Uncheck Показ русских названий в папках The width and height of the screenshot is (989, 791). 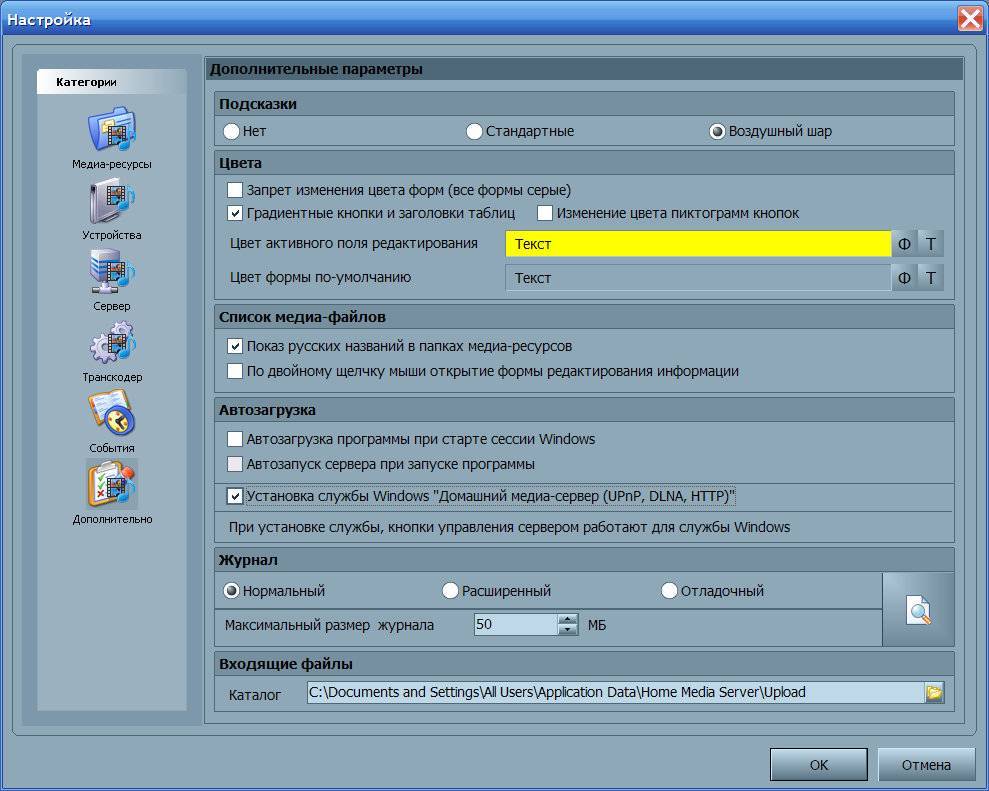click(x=235, y=346)
